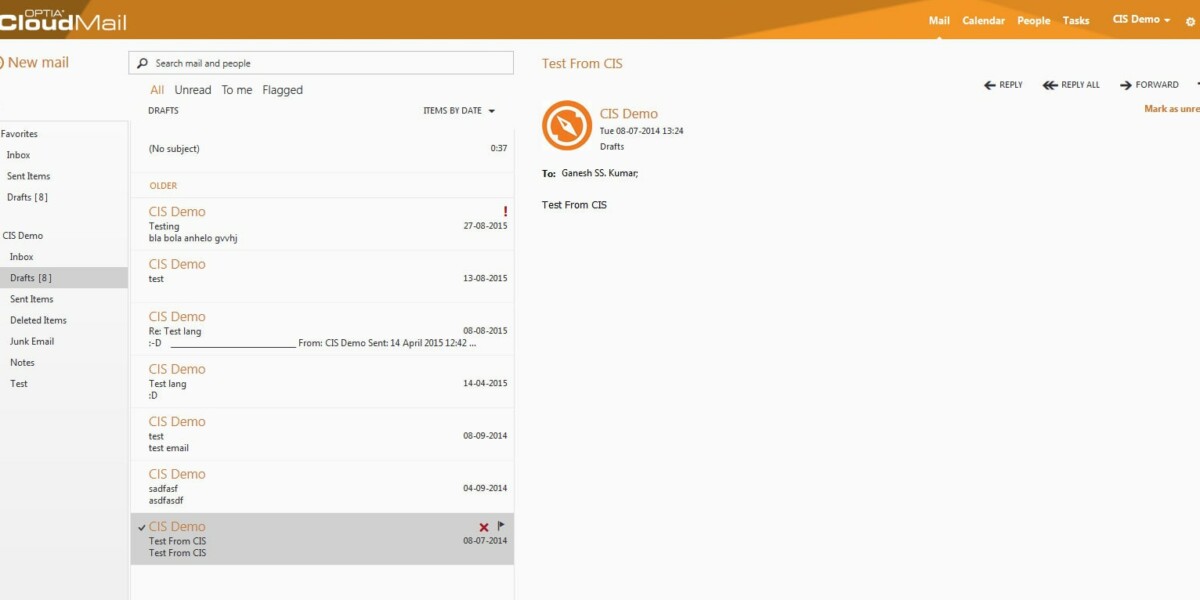
Task: Open the CIS Demo account dropdown
Action: coord(1140,19)
